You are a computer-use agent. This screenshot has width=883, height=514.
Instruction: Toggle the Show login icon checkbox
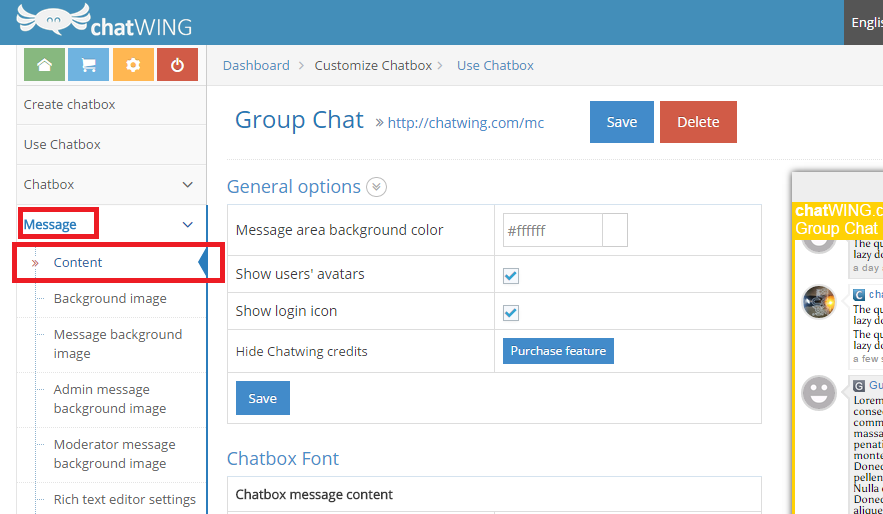click(x=511, y=313)
